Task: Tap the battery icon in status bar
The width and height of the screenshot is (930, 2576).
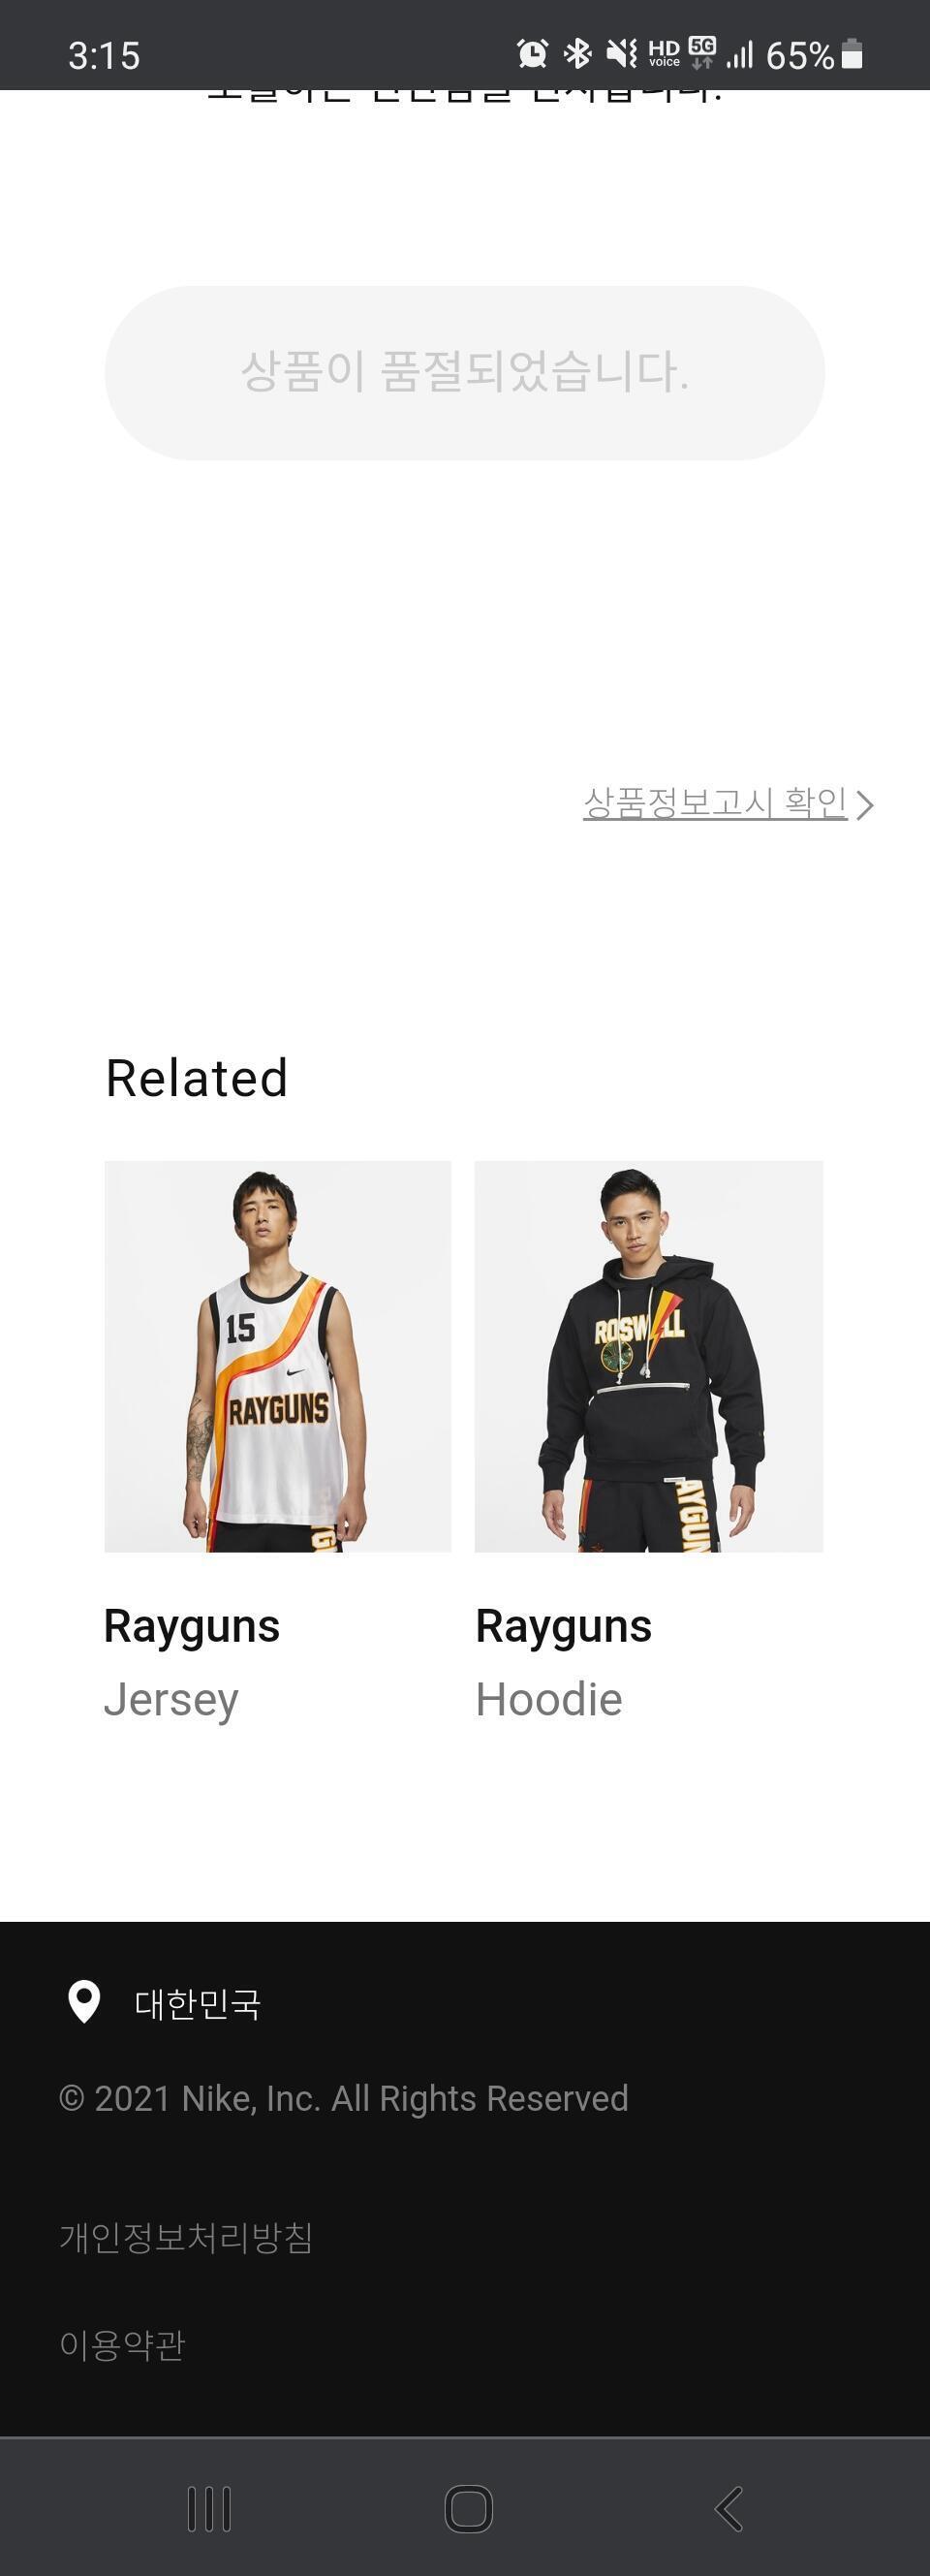Action: pyautogui.click(x=852, y=54)
